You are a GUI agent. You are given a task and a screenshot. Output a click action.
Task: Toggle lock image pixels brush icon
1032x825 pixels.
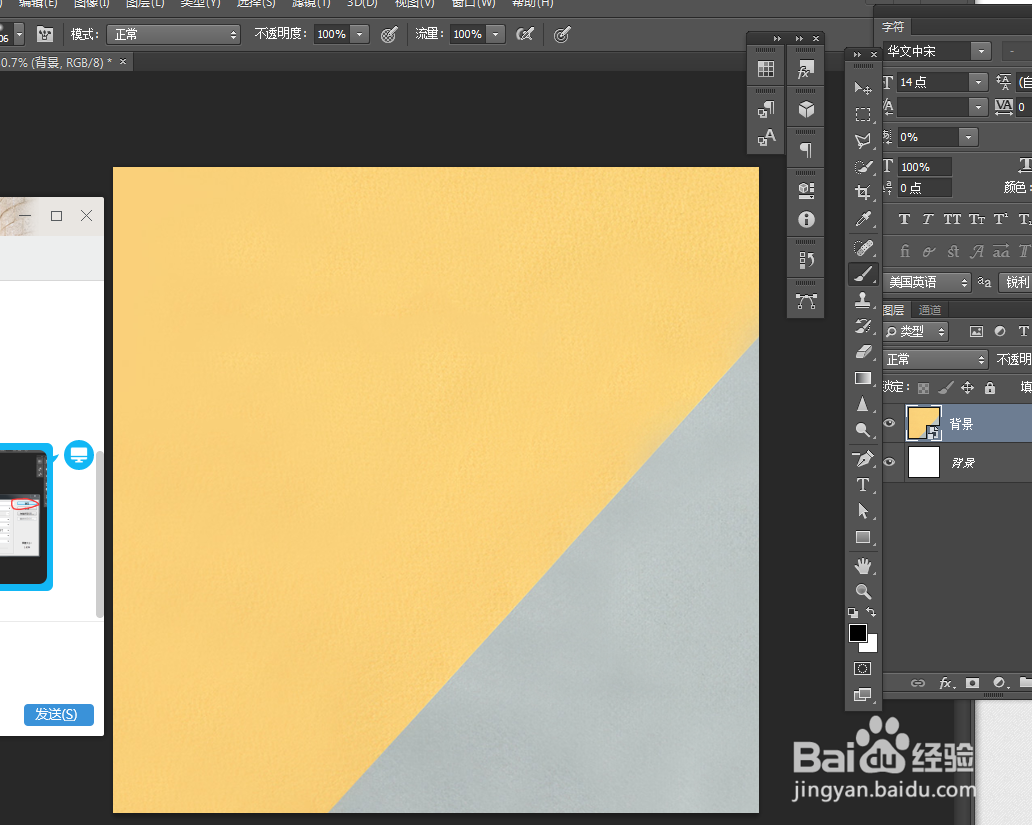coord(945,388)
